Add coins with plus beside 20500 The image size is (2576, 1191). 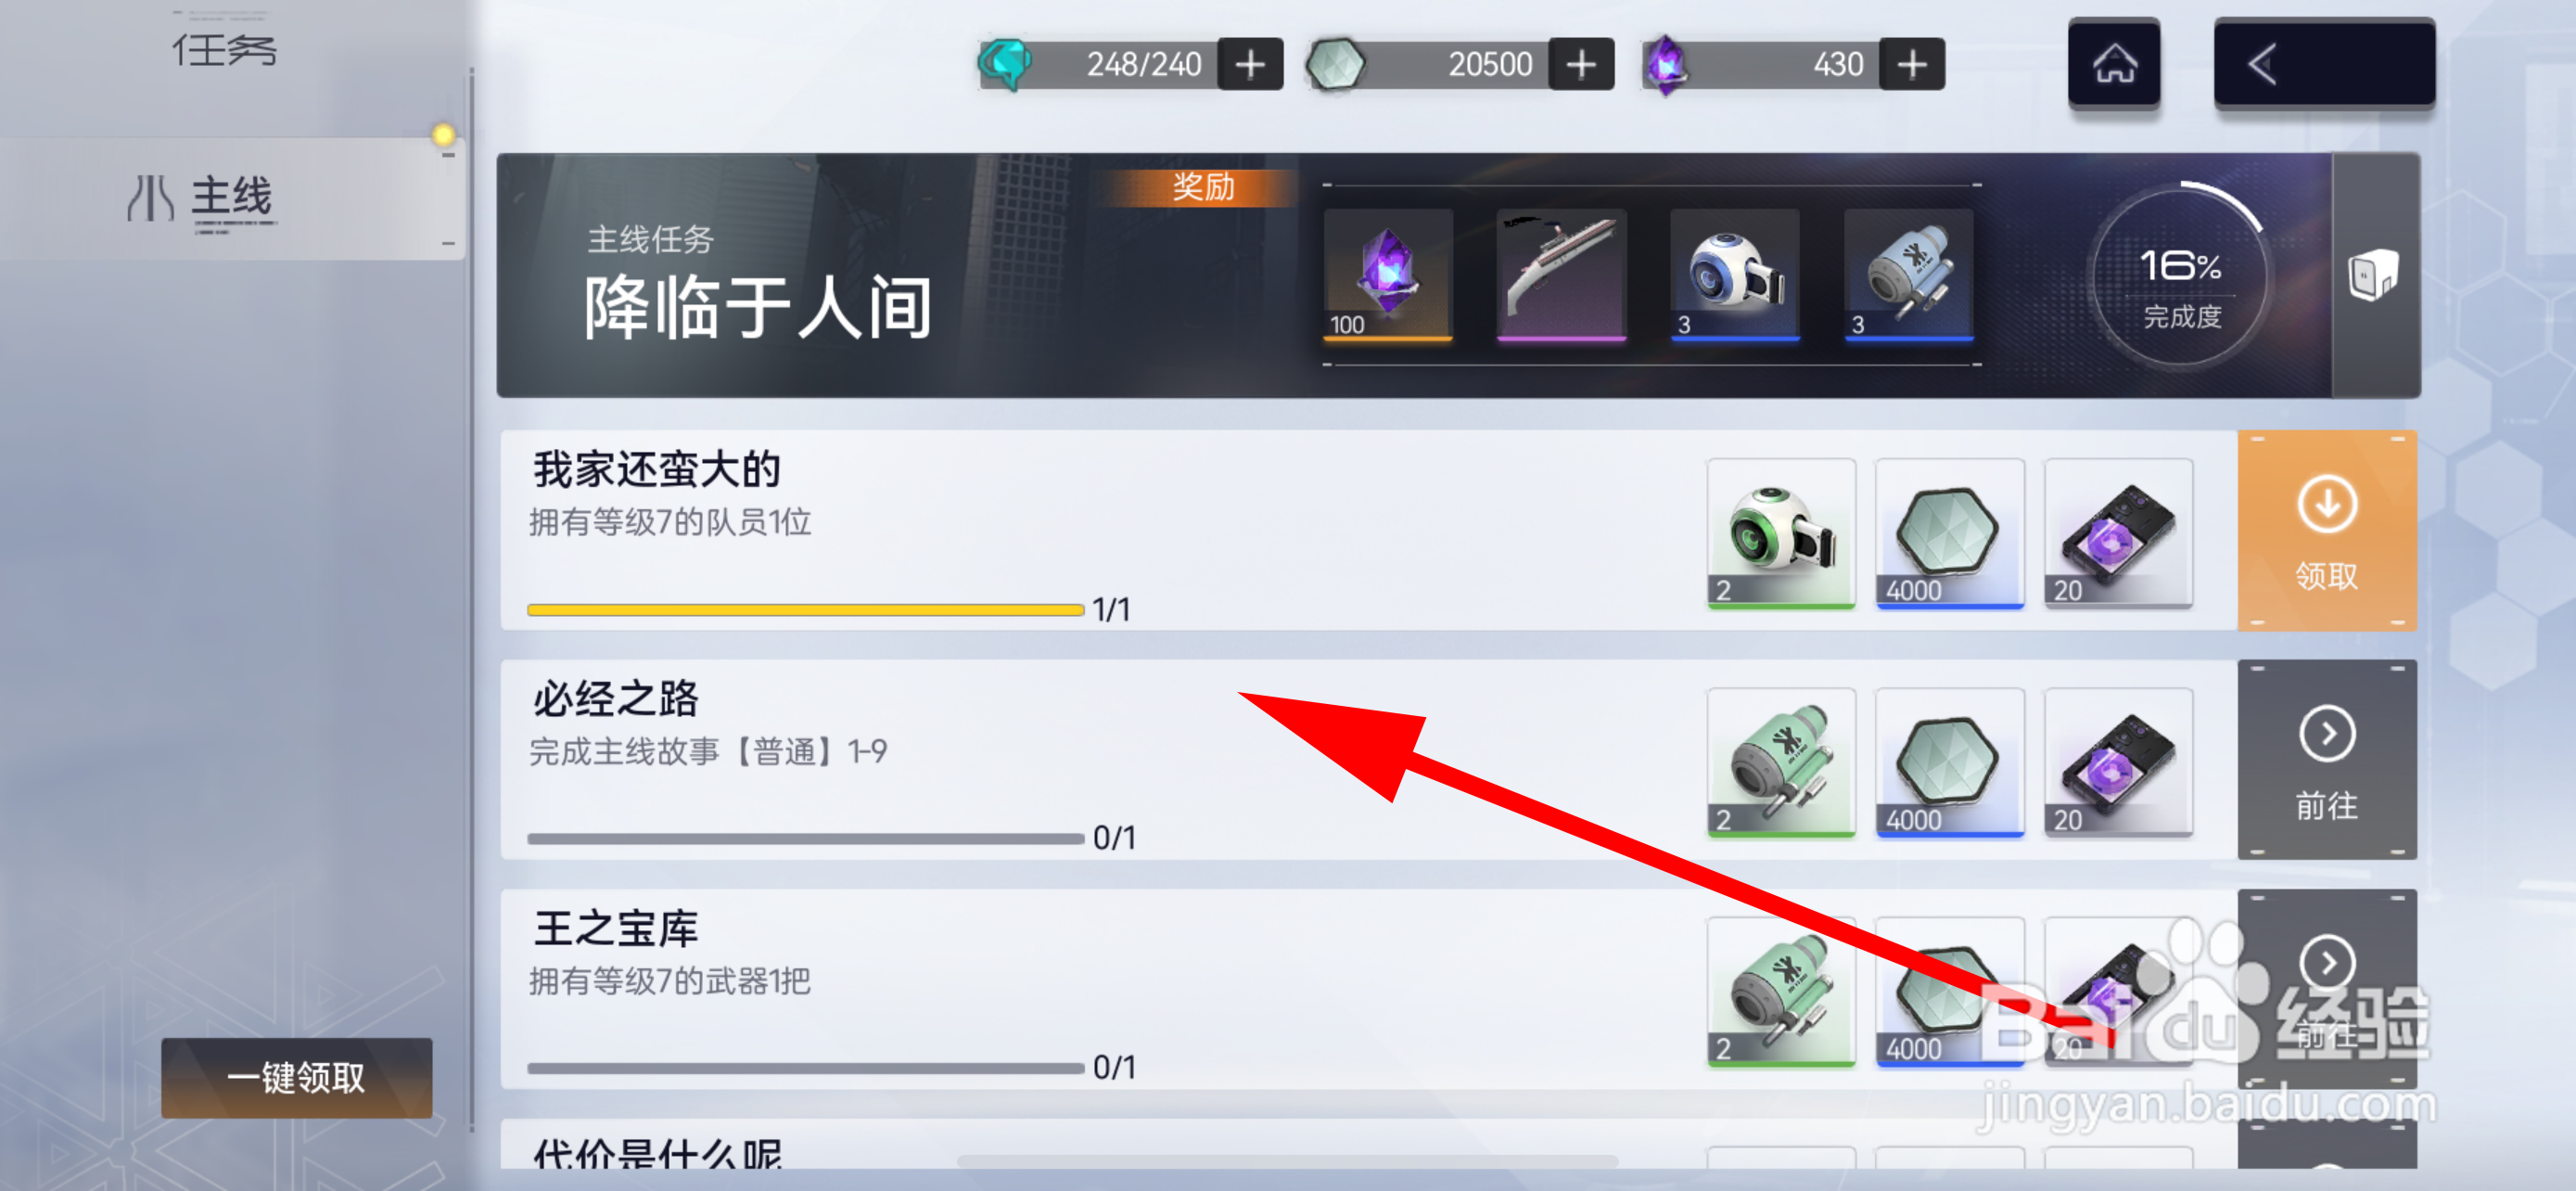(x=1581, y=65)
